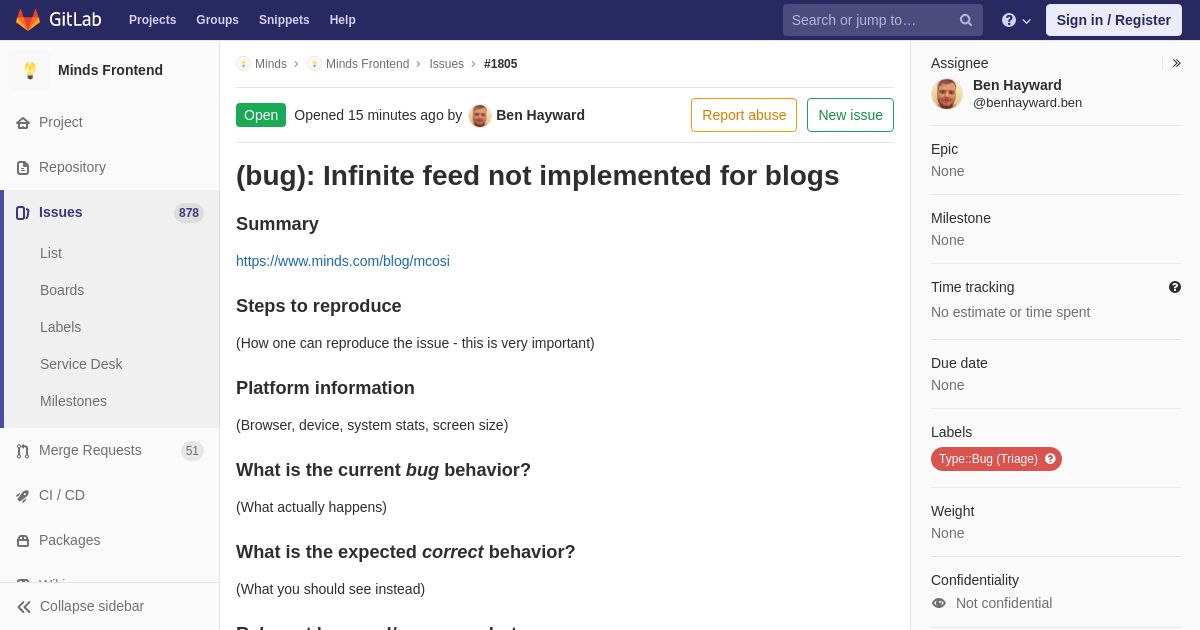Open the Help question mark dropdown
The height and width of the screenshot is (630, 1200).
[1016, 20]
